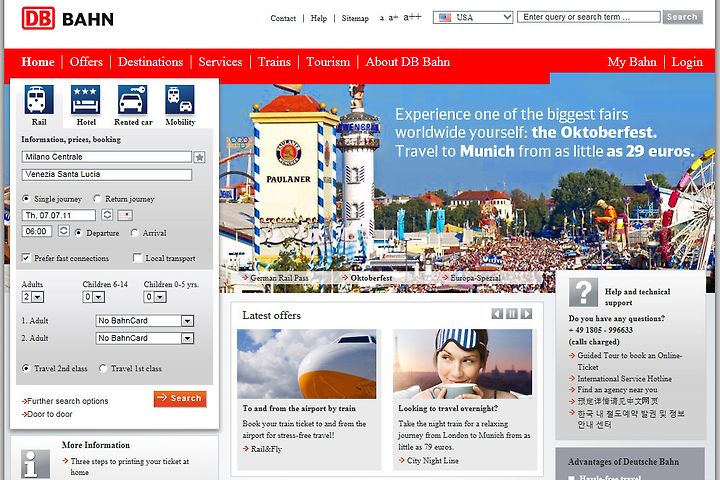Screen dimensions: 720x480
Task: Select the Rail booking tab icon
Action: (x=39, y=99)
